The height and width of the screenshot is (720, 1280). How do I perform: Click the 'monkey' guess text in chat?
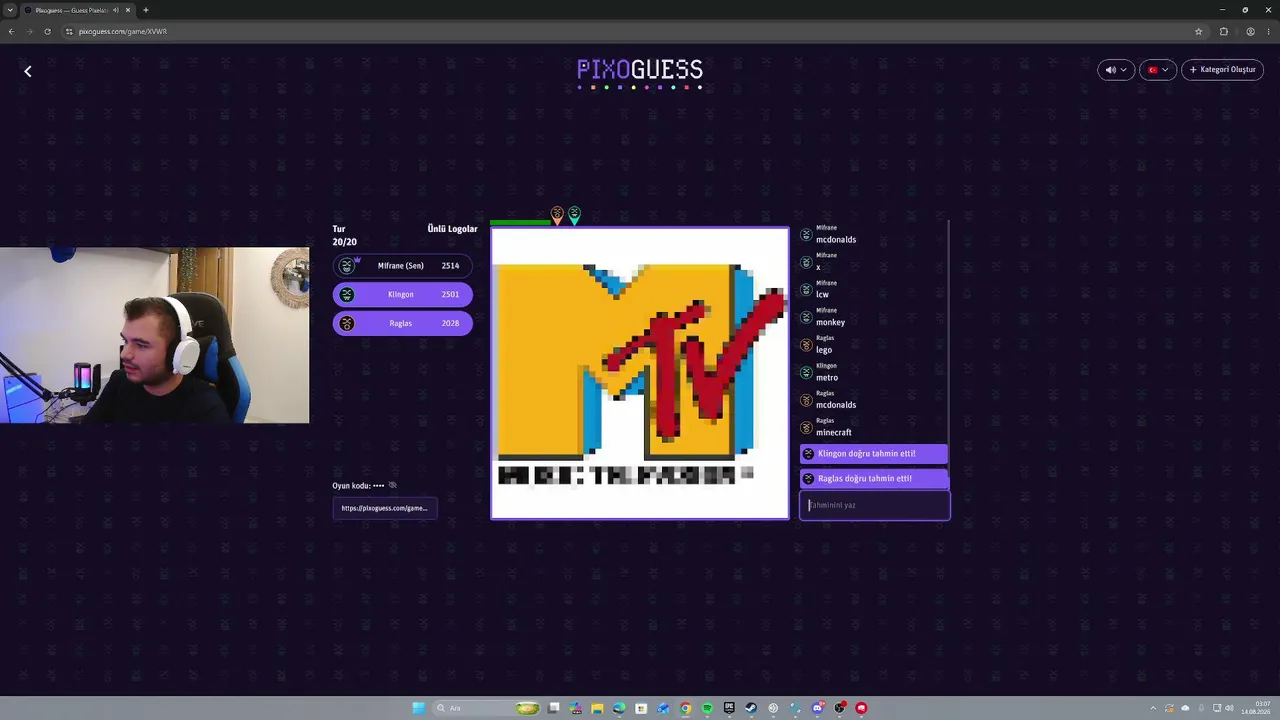tap(830, 323)
